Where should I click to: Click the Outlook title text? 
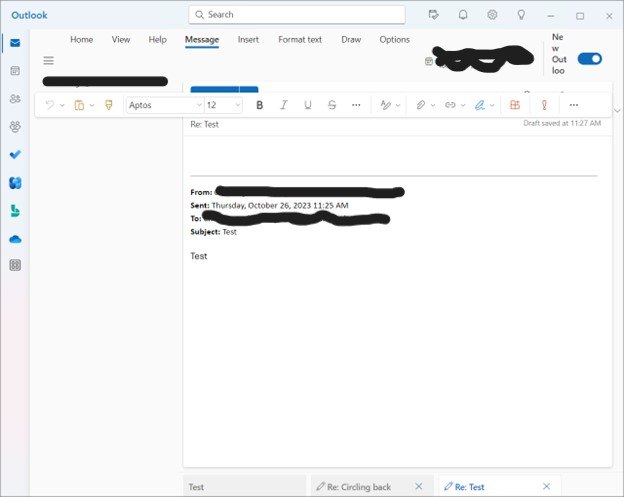[x=29, y=15]
